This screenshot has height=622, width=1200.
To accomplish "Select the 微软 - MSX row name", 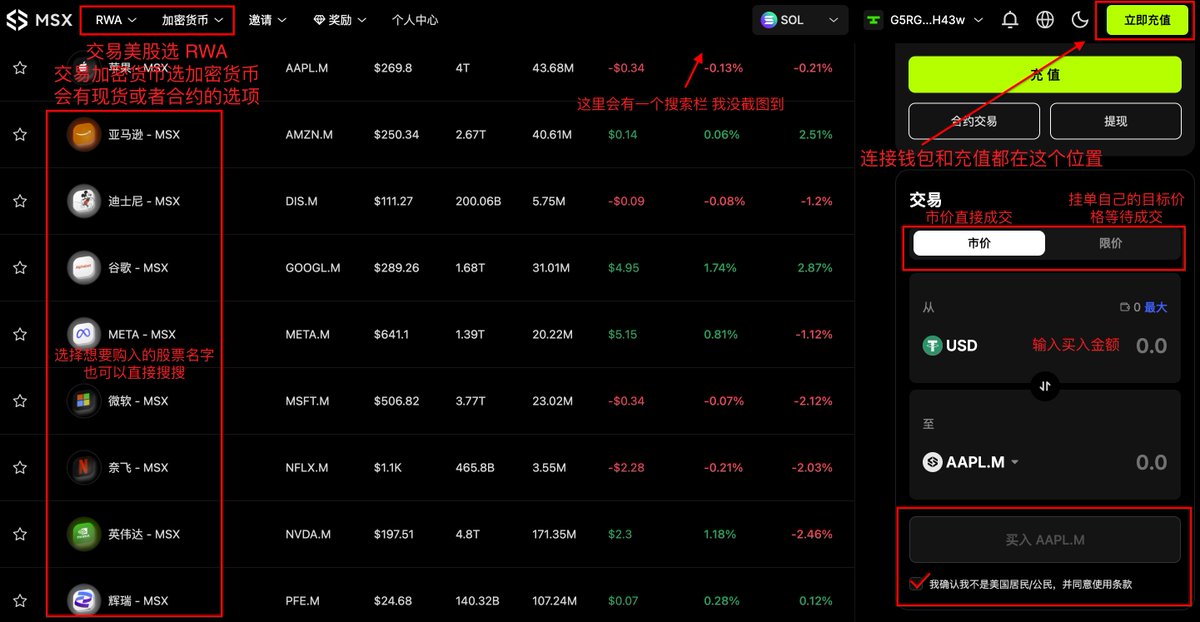I will [x=138, y=401].
